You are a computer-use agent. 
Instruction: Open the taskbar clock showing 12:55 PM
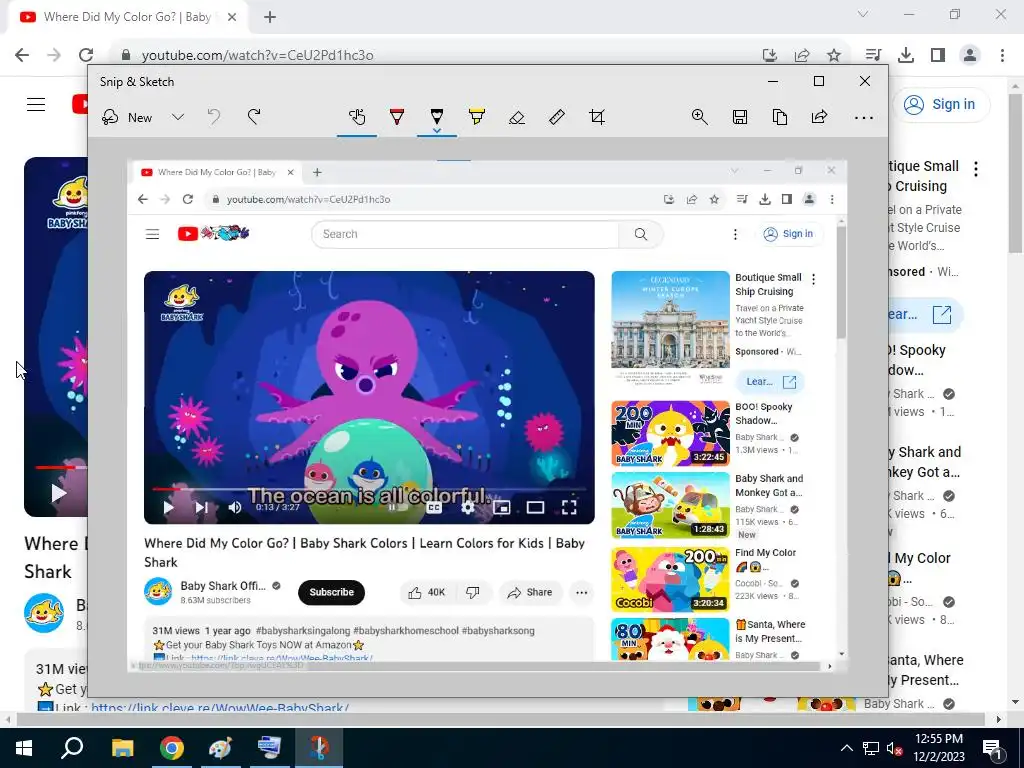[x=939, y=748]
